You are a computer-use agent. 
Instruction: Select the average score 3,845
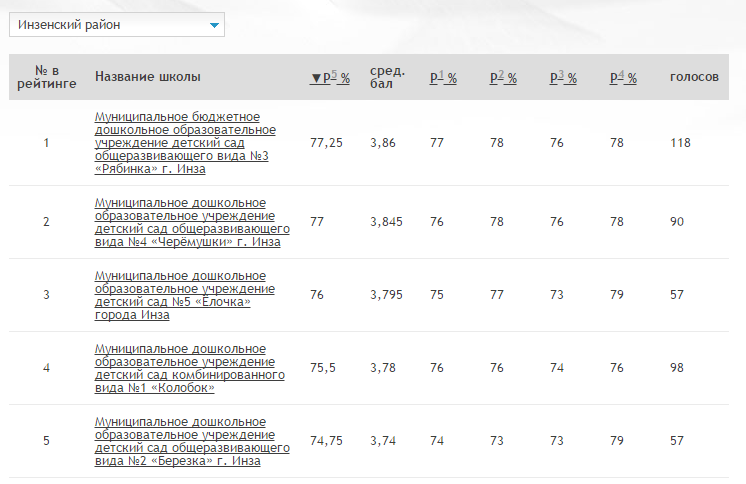(x=386, y=222)
